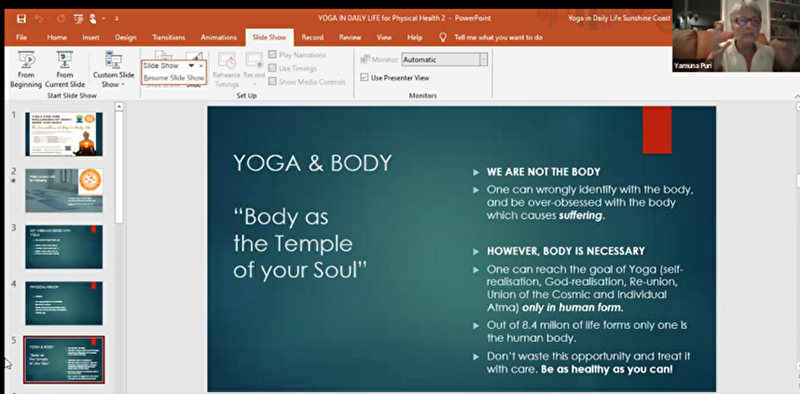
Task: Switch to the Insert tab
Action: point(91,37)
